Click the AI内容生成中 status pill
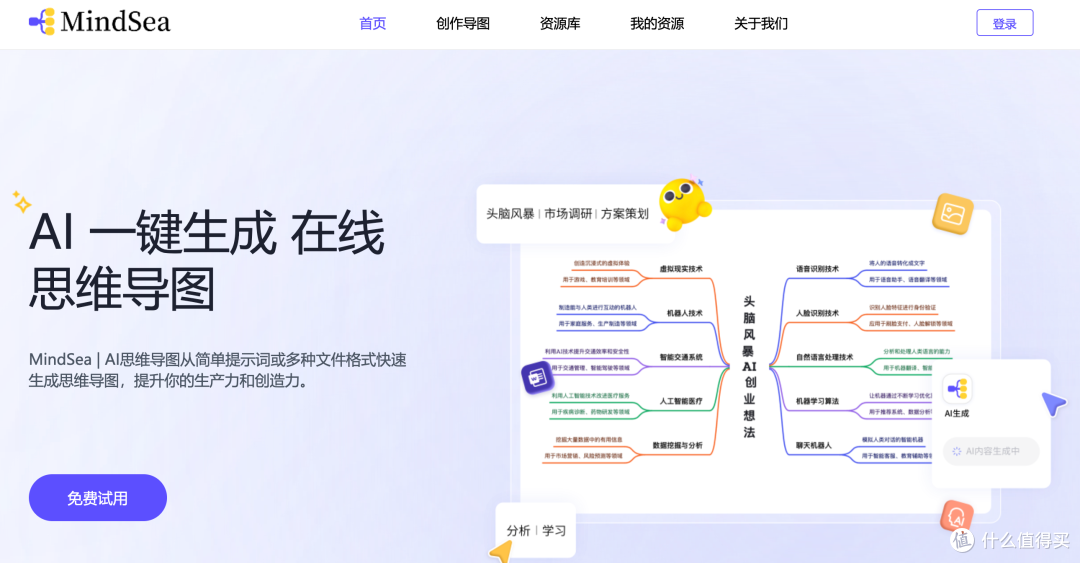Screen dimensions: 1080x563 pos(990,451)
